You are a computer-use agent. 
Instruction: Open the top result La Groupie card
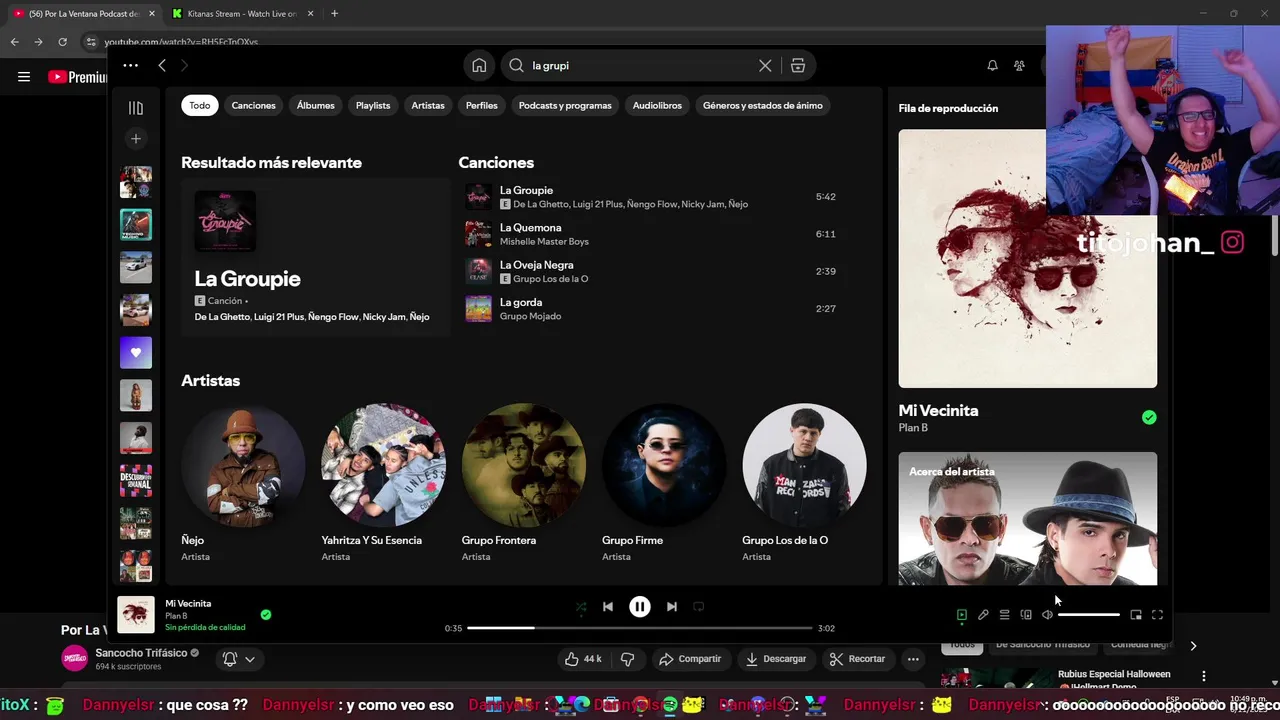pos(315,257)
